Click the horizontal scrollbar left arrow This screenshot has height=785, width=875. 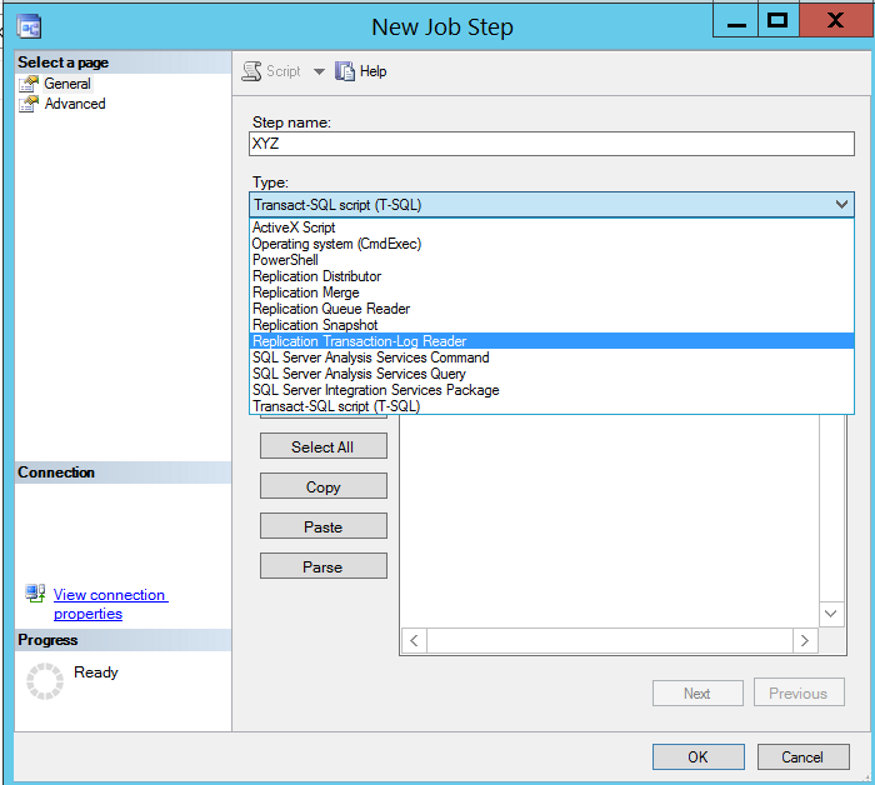414,640
